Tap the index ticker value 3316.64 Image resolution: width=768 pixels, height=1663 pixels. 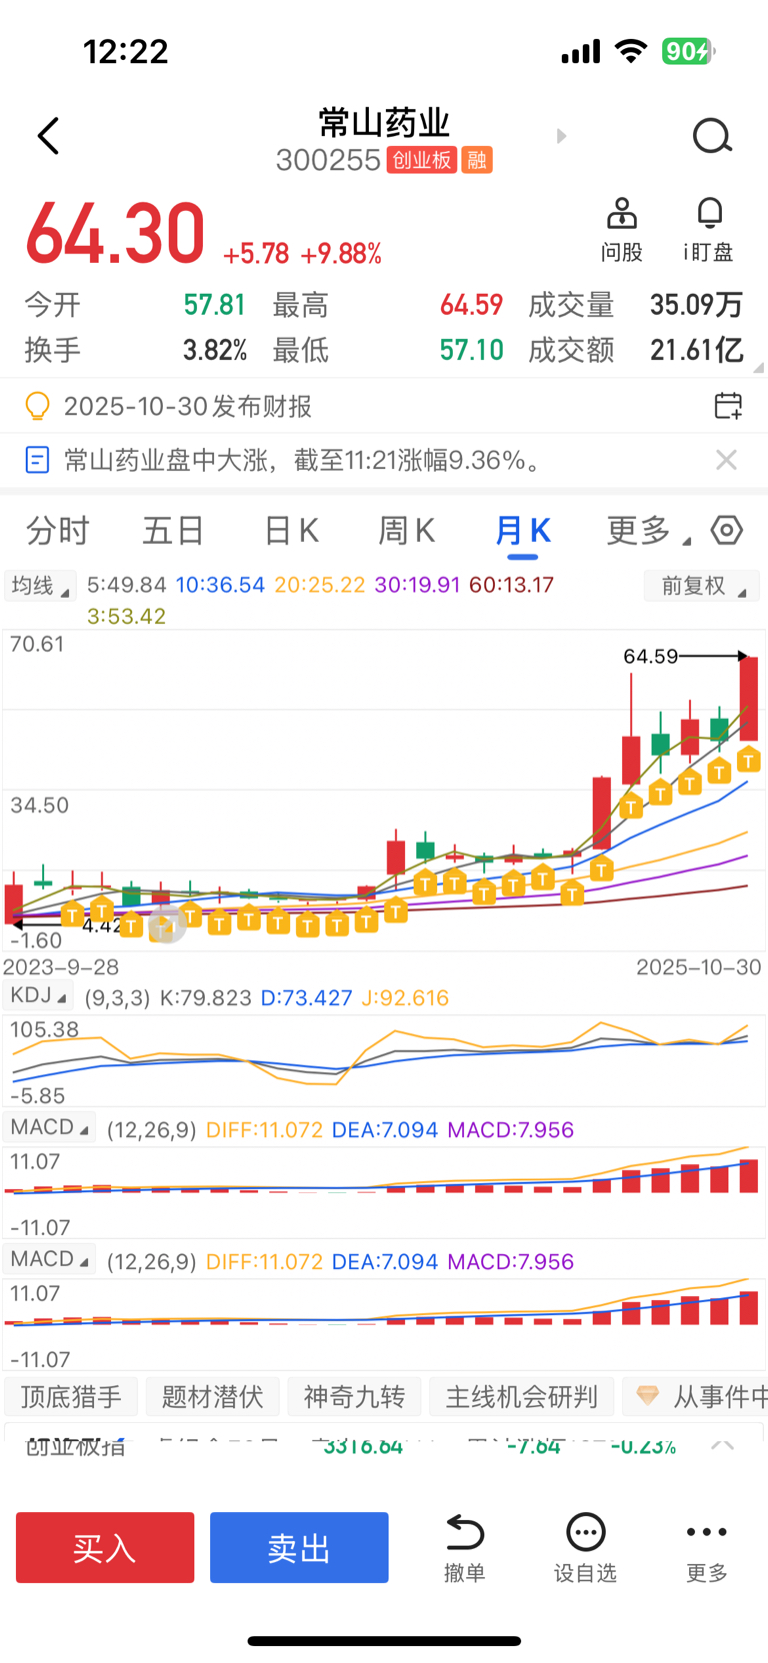pyautogui.click(x=362, y=1446)
